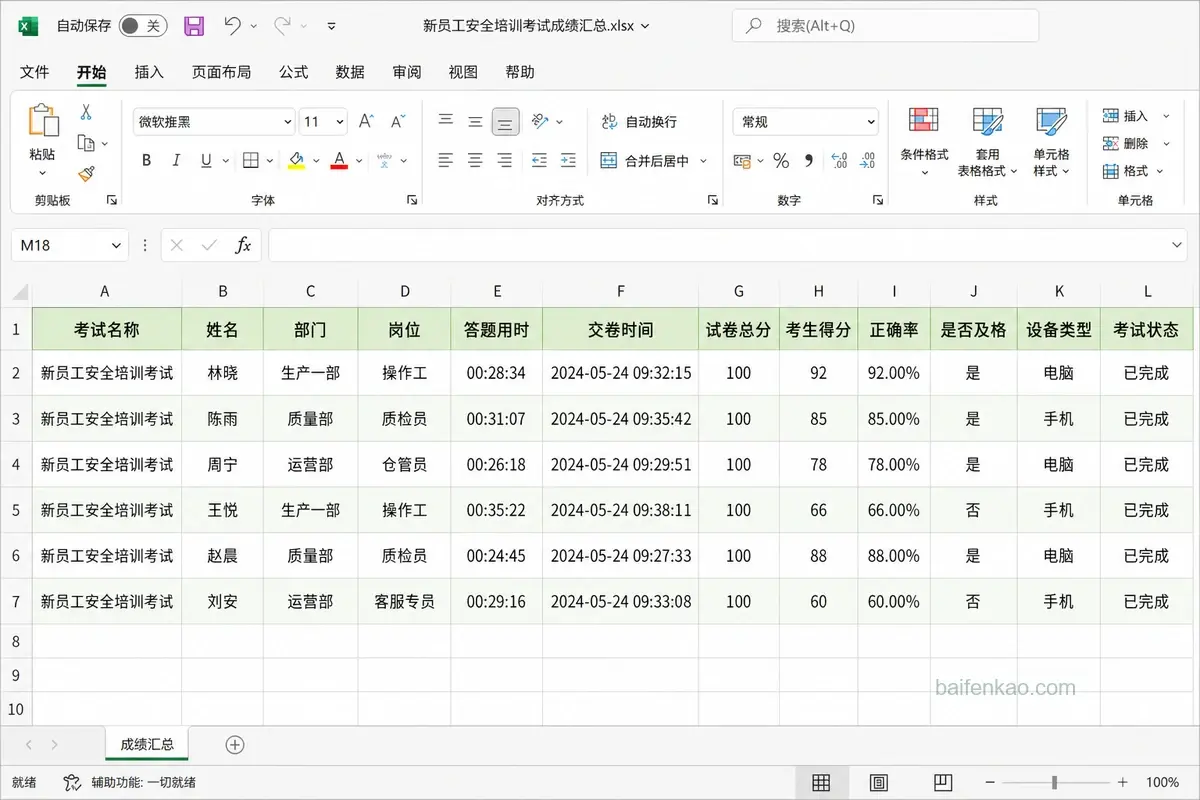Click the Paste clipboard icon
Screen dimensions: 1200x800
click(x=43, y=120)
